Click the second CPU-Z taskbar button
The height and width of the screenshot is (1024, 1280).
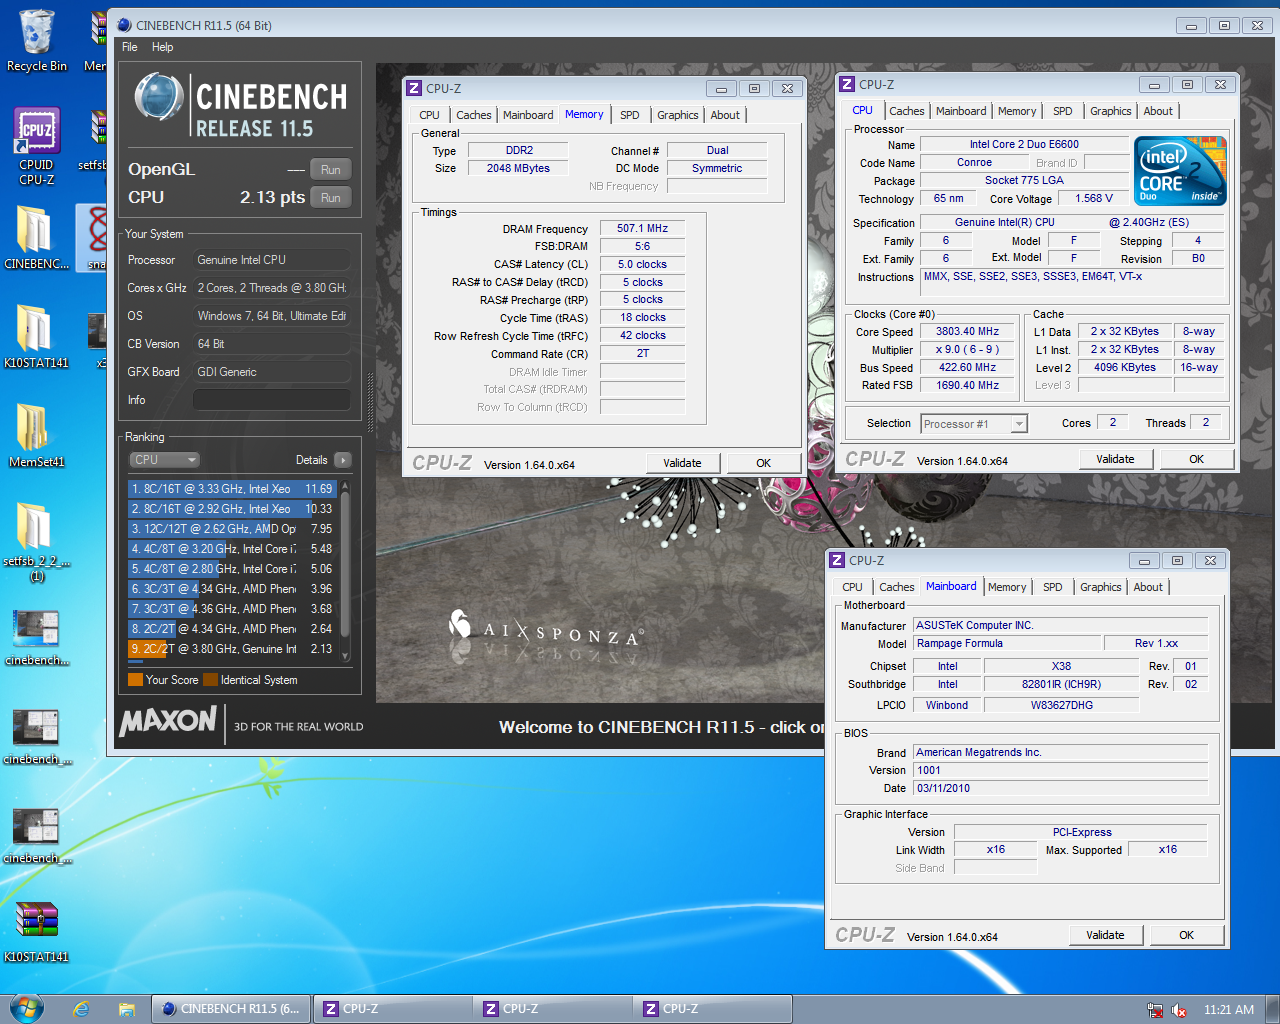(552, 1009)
